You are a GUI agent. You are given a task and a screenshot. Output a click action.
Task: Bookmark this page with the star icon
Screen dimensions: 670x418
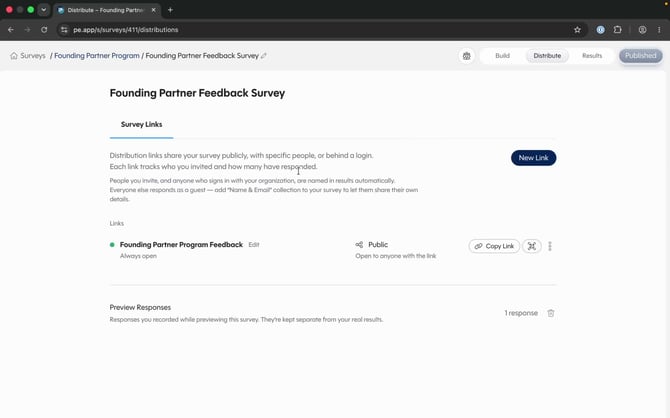pos(577,30)
